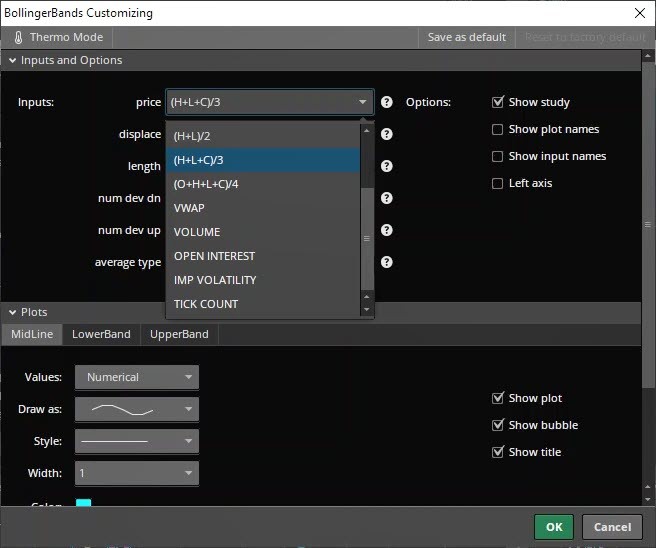Toggle the Show bubble checkbox

point(497,425)
